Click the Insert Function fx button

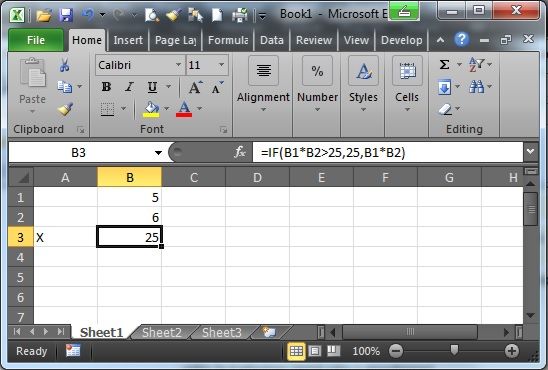coord(240,152)
